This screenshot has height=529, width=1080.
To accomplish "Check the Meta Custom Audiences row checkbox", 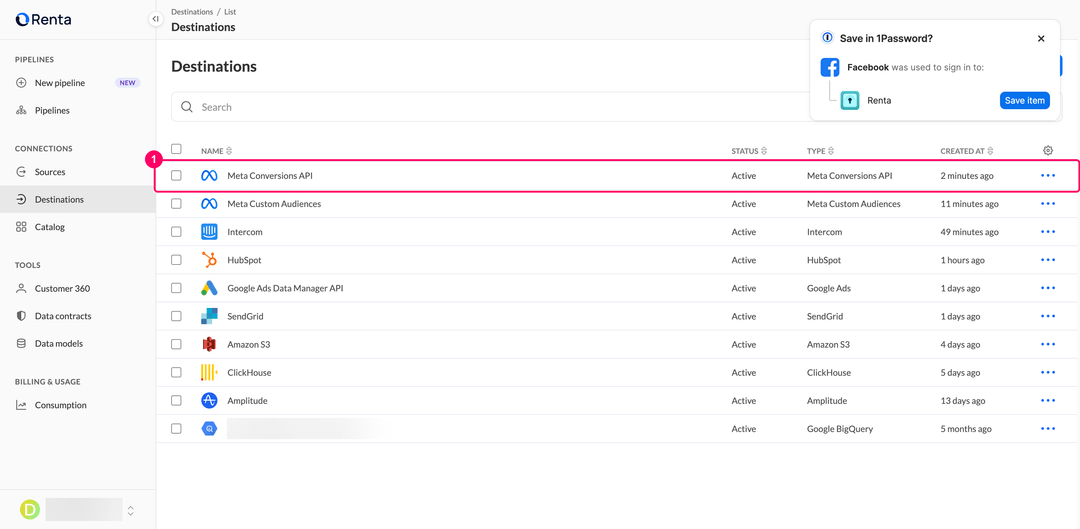I will click(176, 204).
